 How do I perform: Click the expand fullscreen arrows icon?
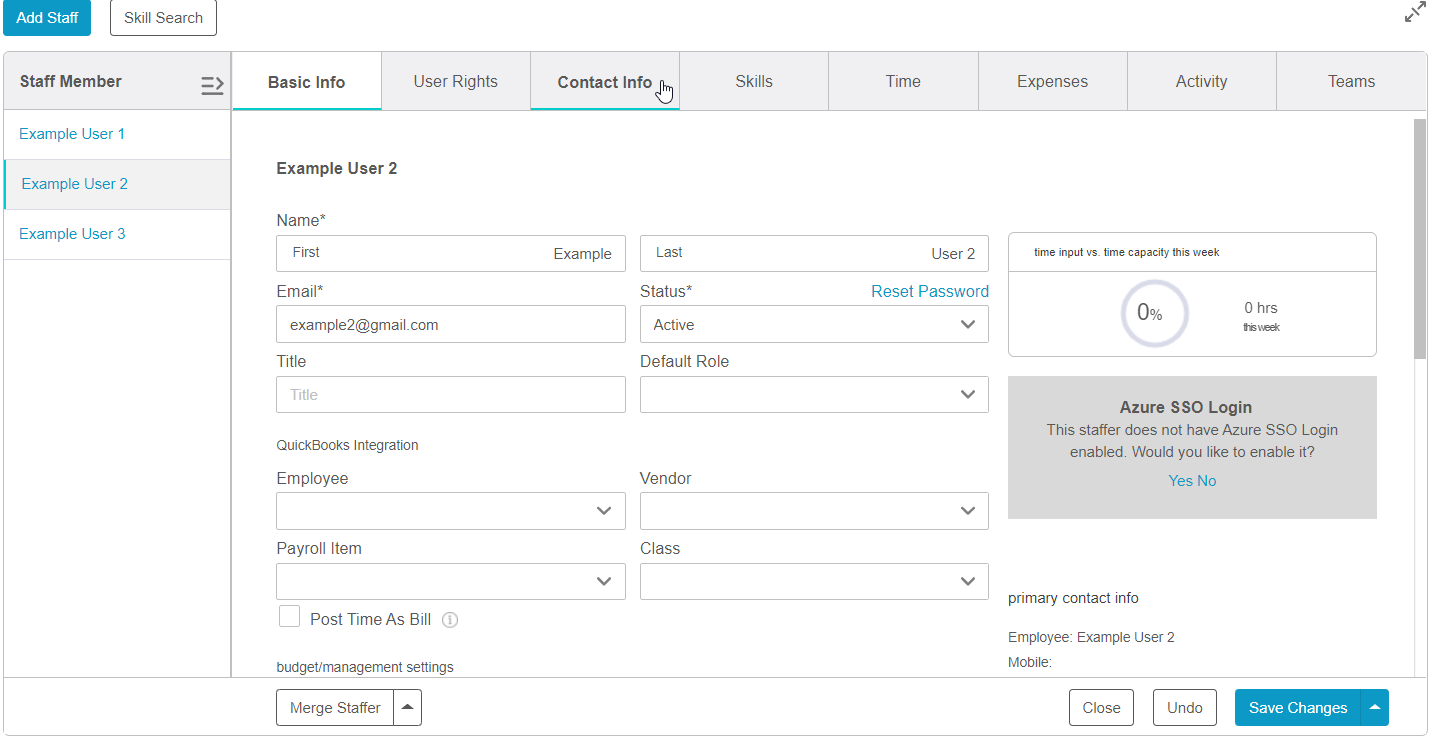click(1415, 13)
